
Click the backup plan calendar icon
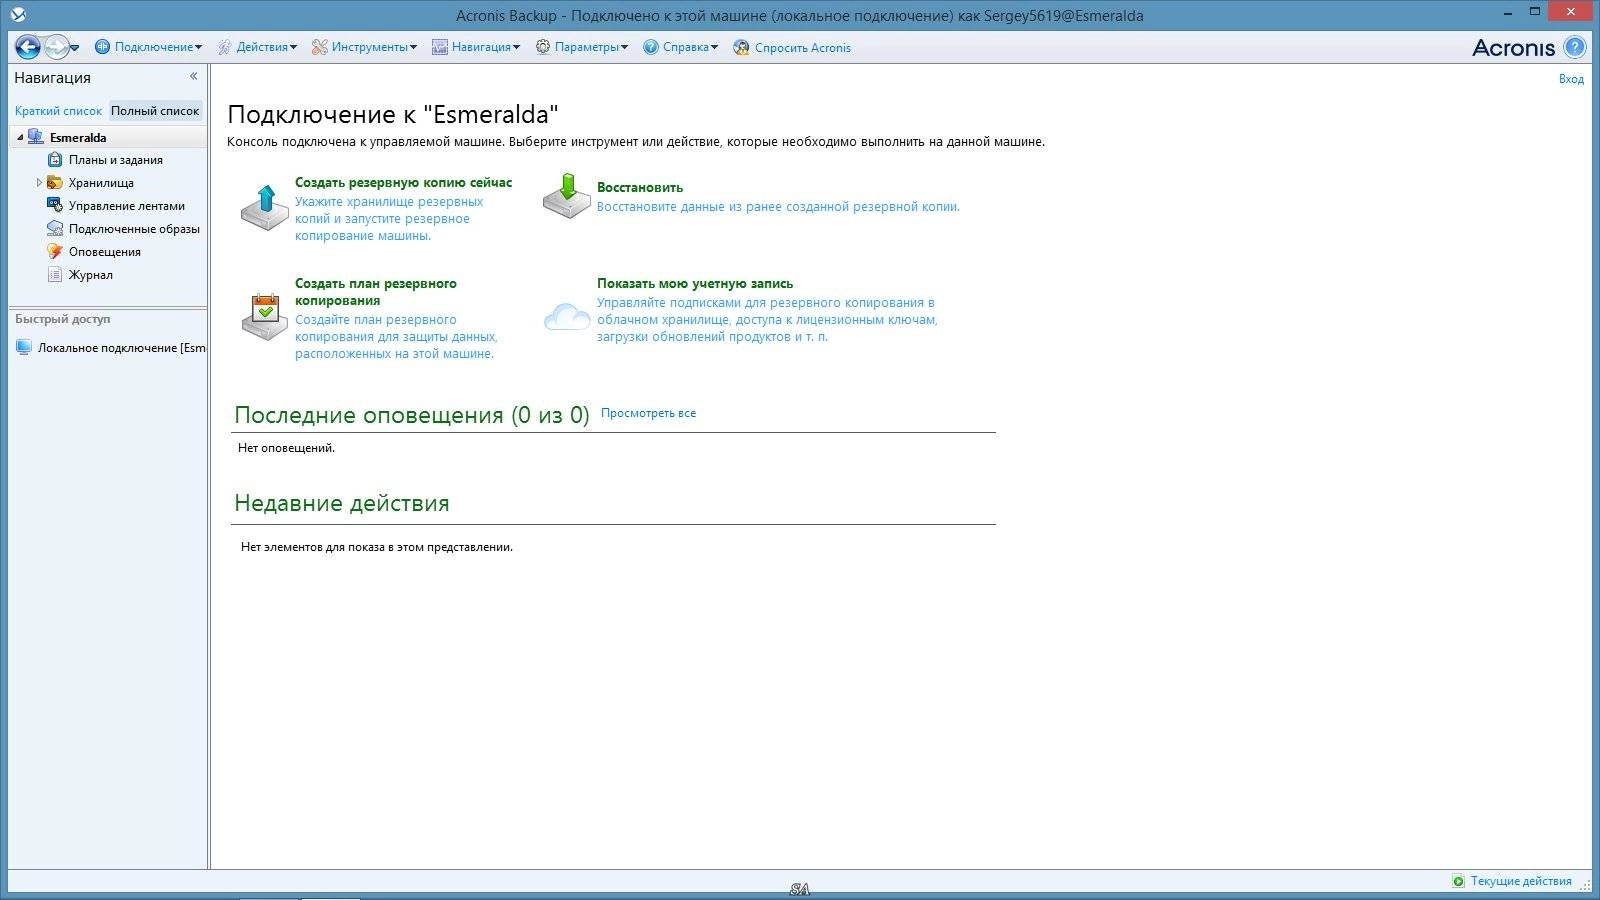coord(265,317)
